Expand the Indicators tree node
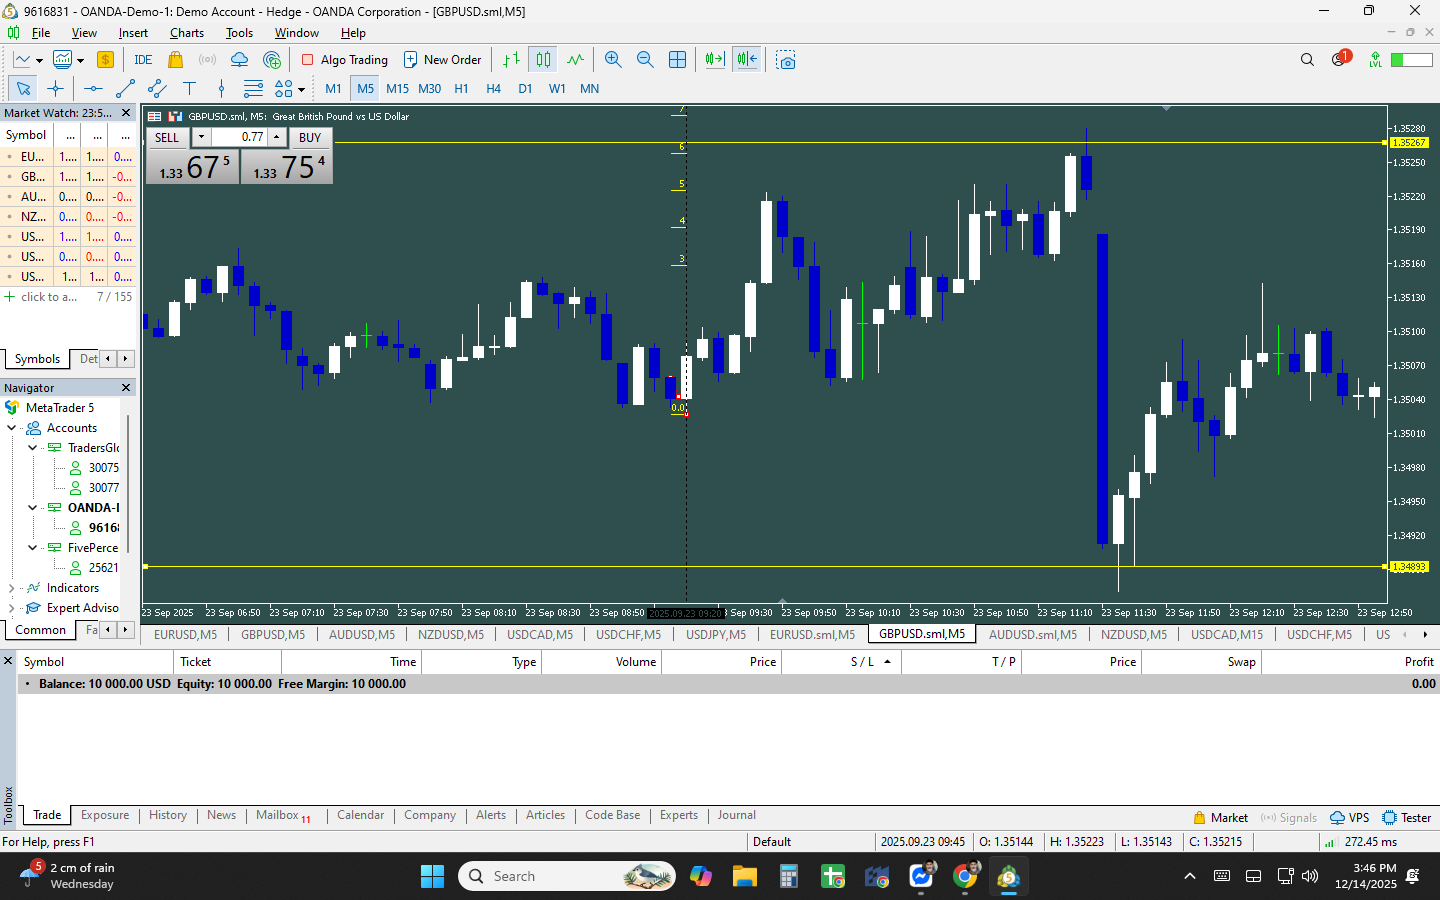This screenshot has width=1440, height=900. pyautogui.click(x=12, y=588)
